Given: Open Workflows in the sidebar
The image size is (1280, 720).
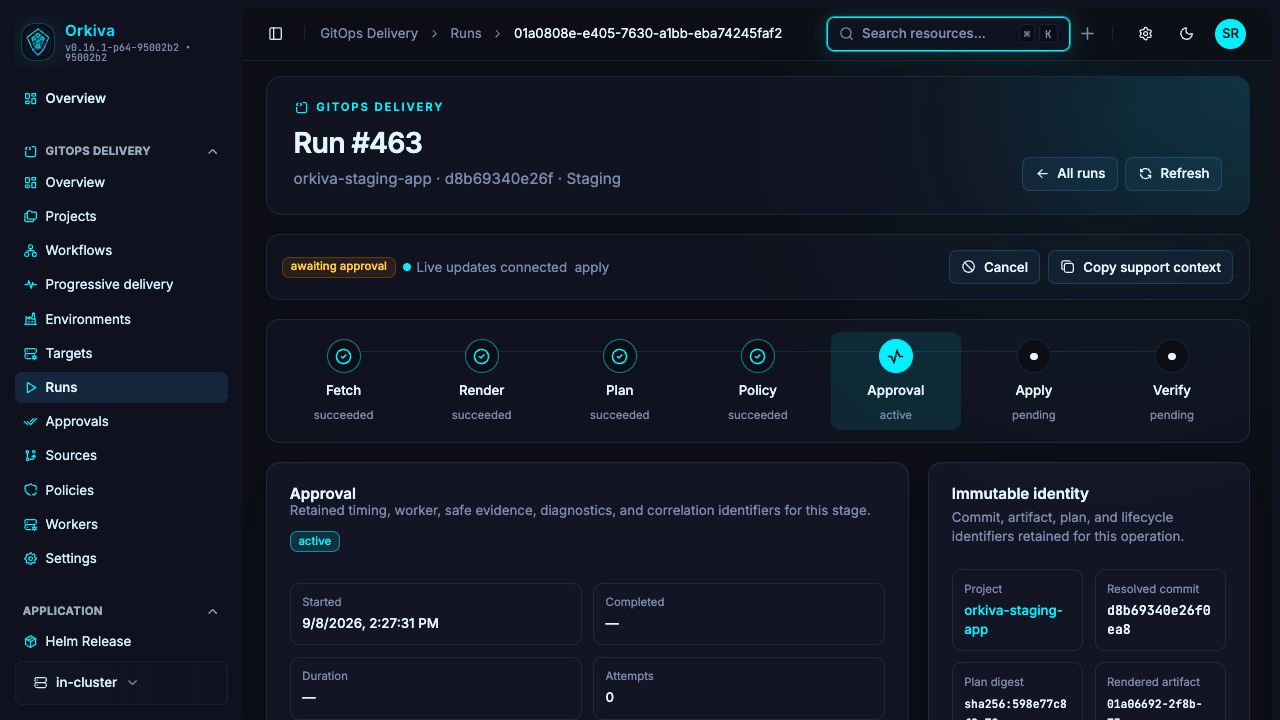Looking at the screenshot, I should click(x=121, y=250).
